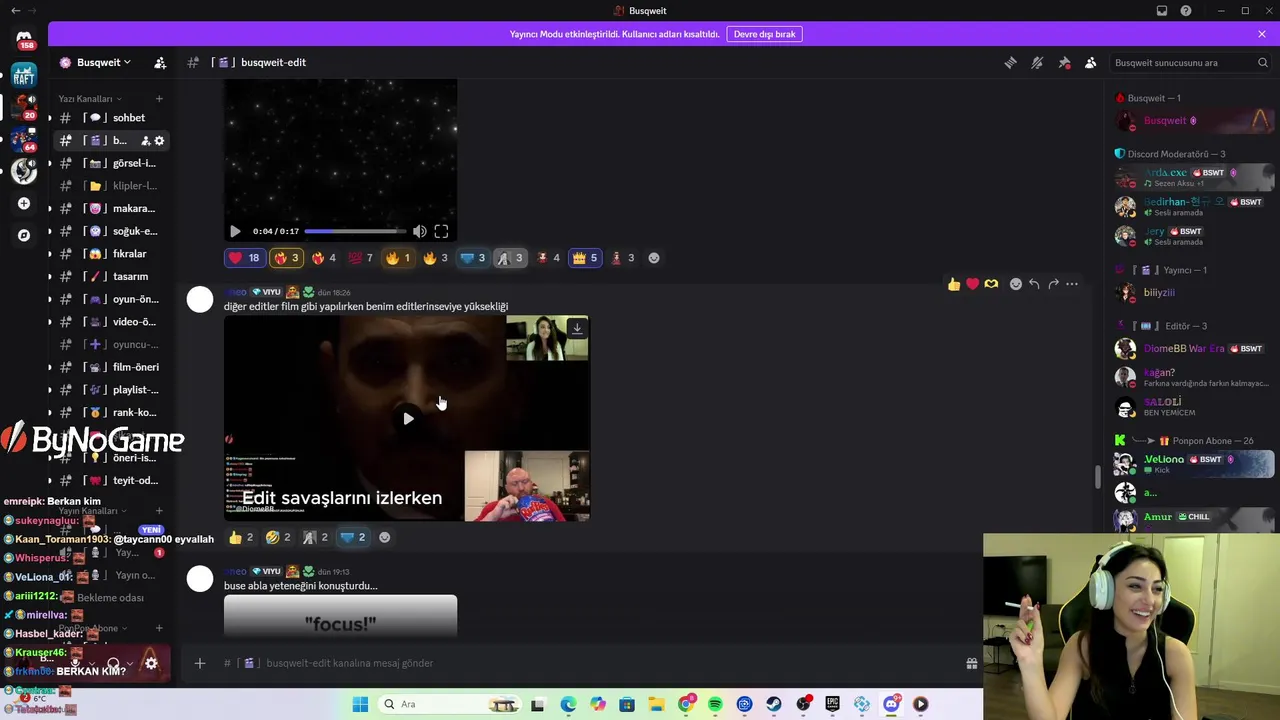Screen dimensions: 1280x720
Task: Toggle fire reaction with count 3
Action: coord(435,258)
